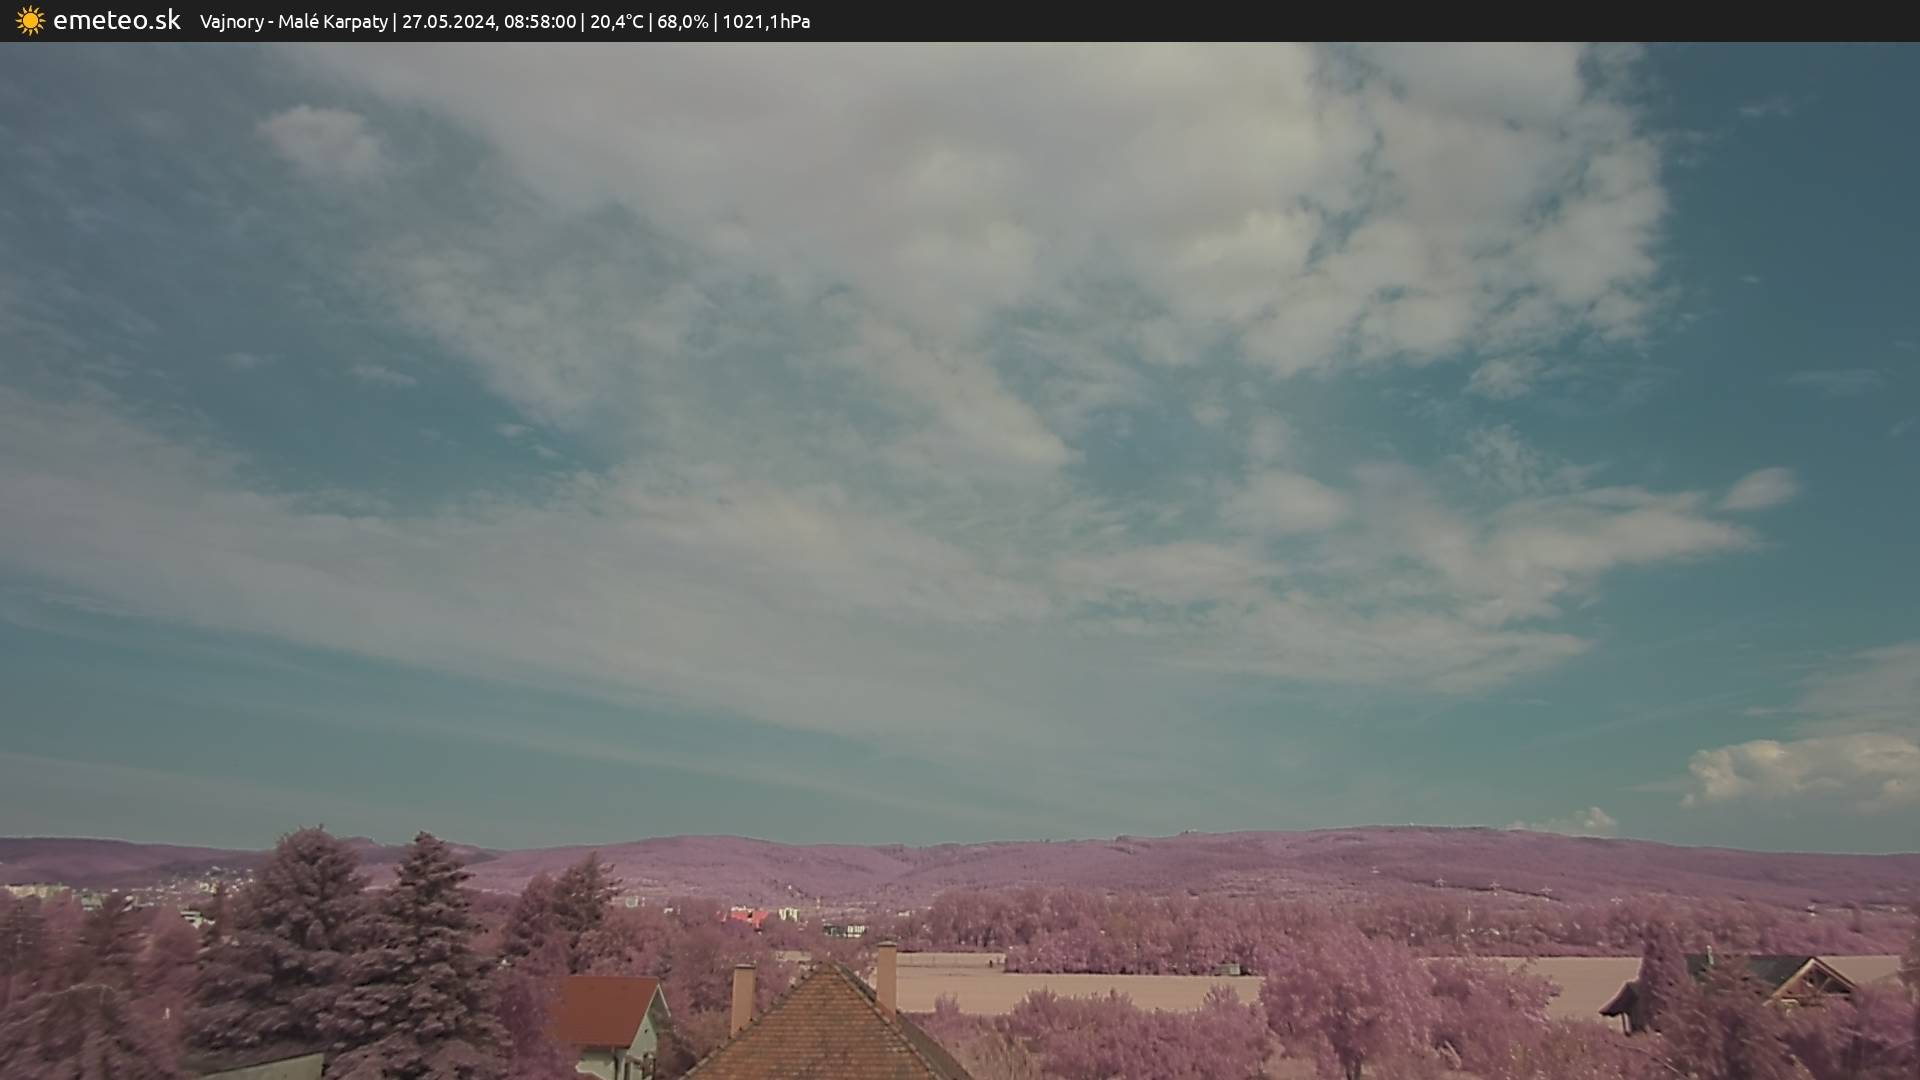Click the distant town buildings at far left

(40, 890)
